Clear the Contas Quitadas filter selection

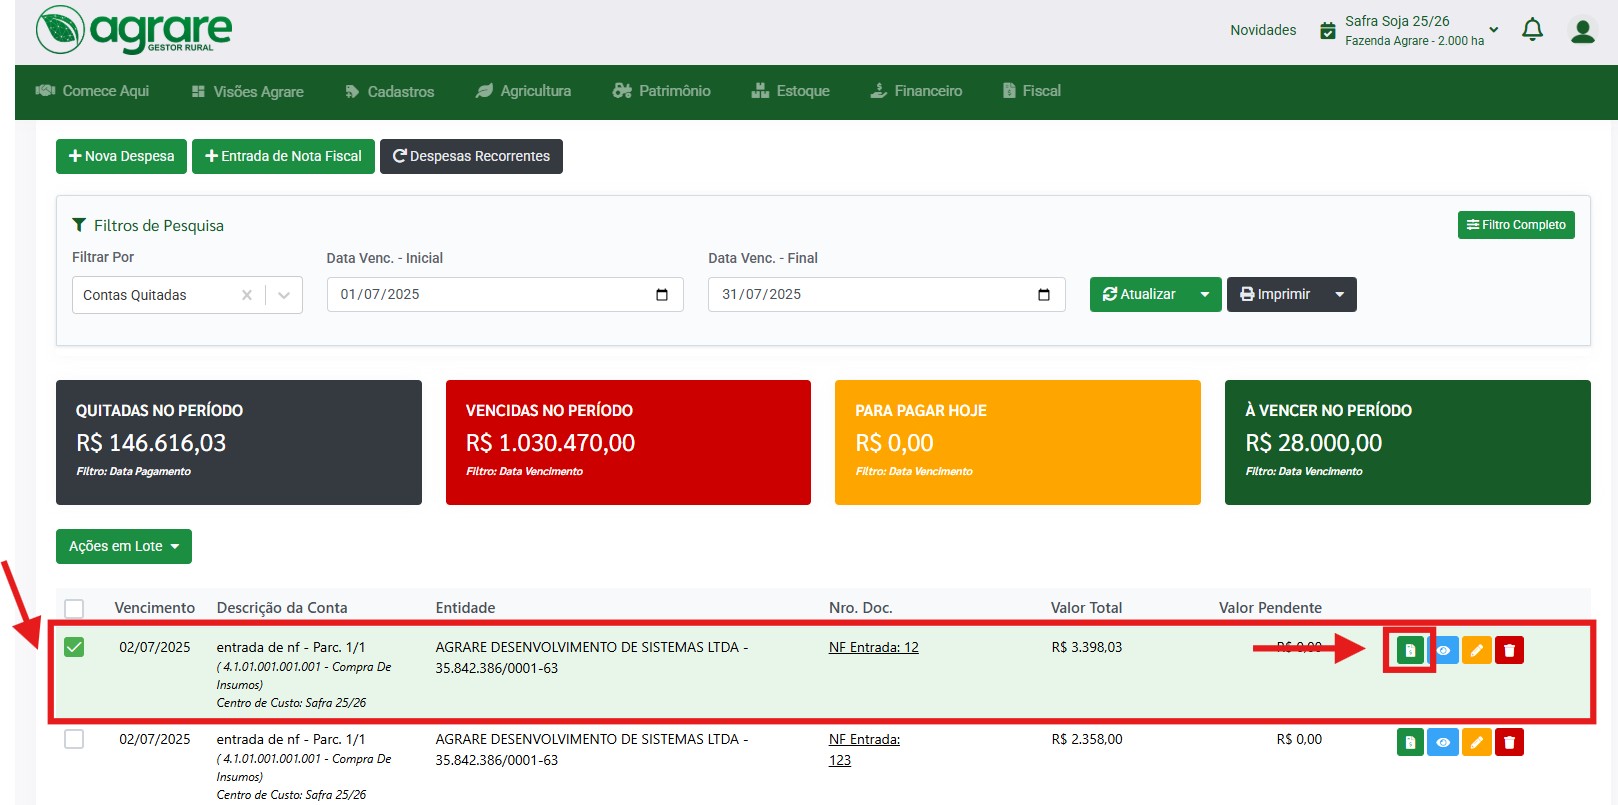pyautogui.click(x=247, y=295)
